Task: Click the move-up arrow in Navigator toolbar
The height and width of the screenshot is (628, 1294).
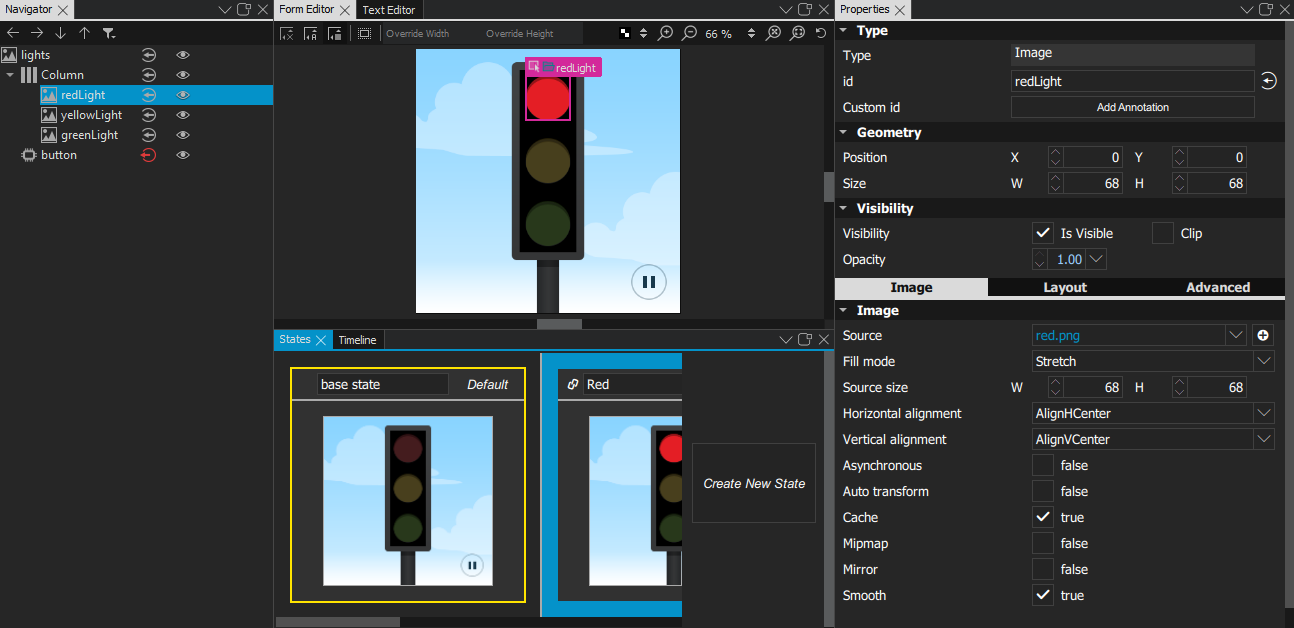Action: pos(84,33)
